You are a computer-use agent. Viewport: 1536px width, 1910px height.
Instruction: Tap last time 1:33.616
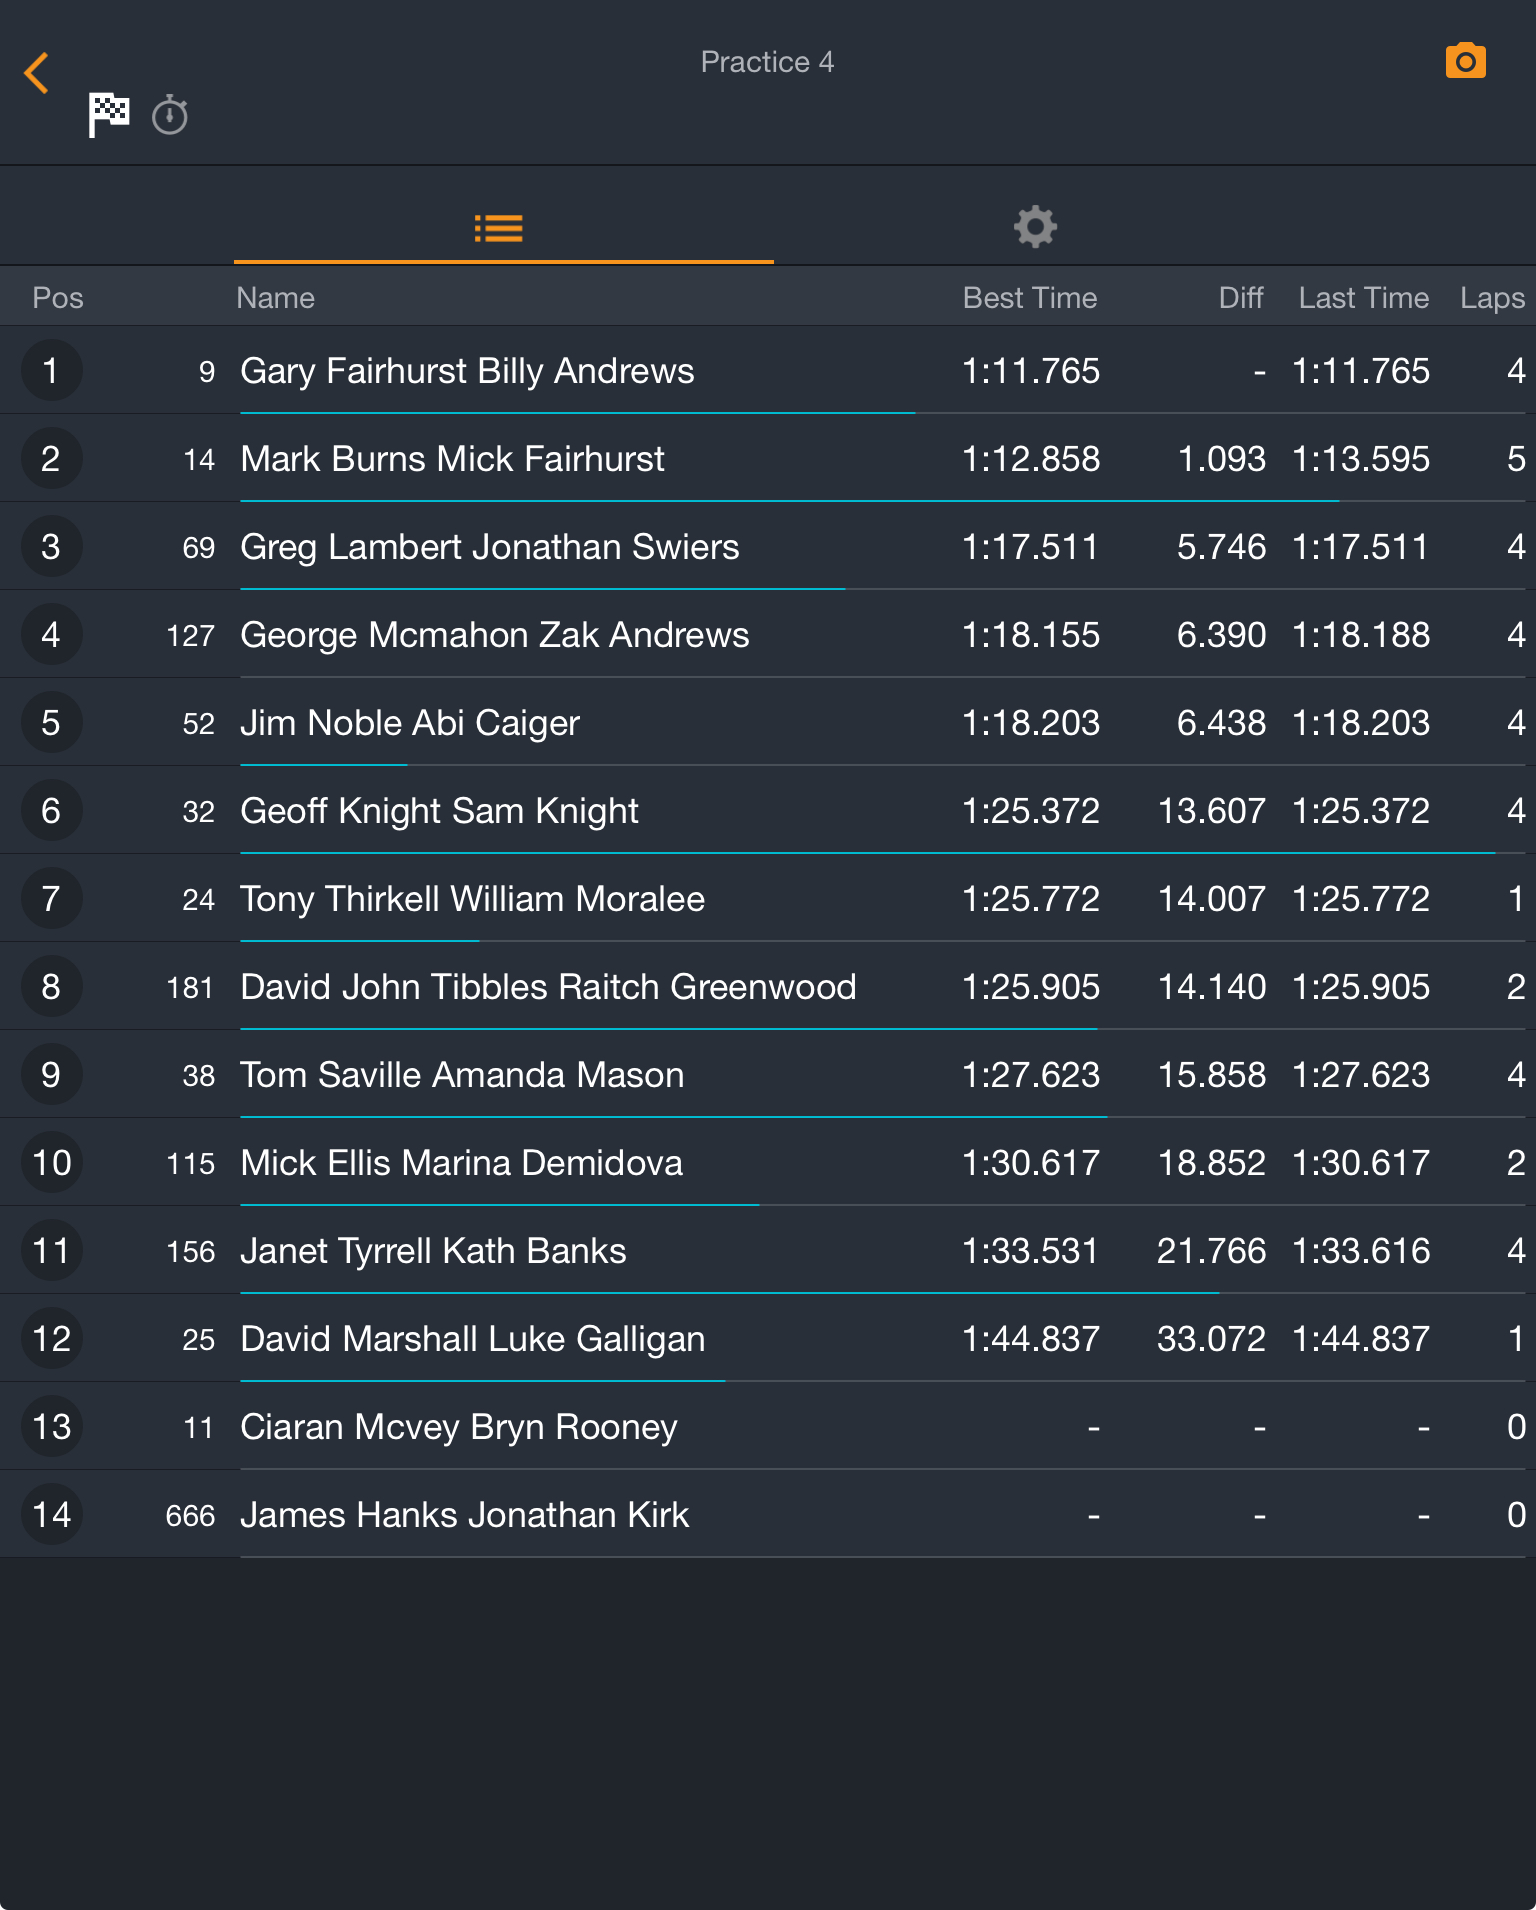coord(1361,1251)
